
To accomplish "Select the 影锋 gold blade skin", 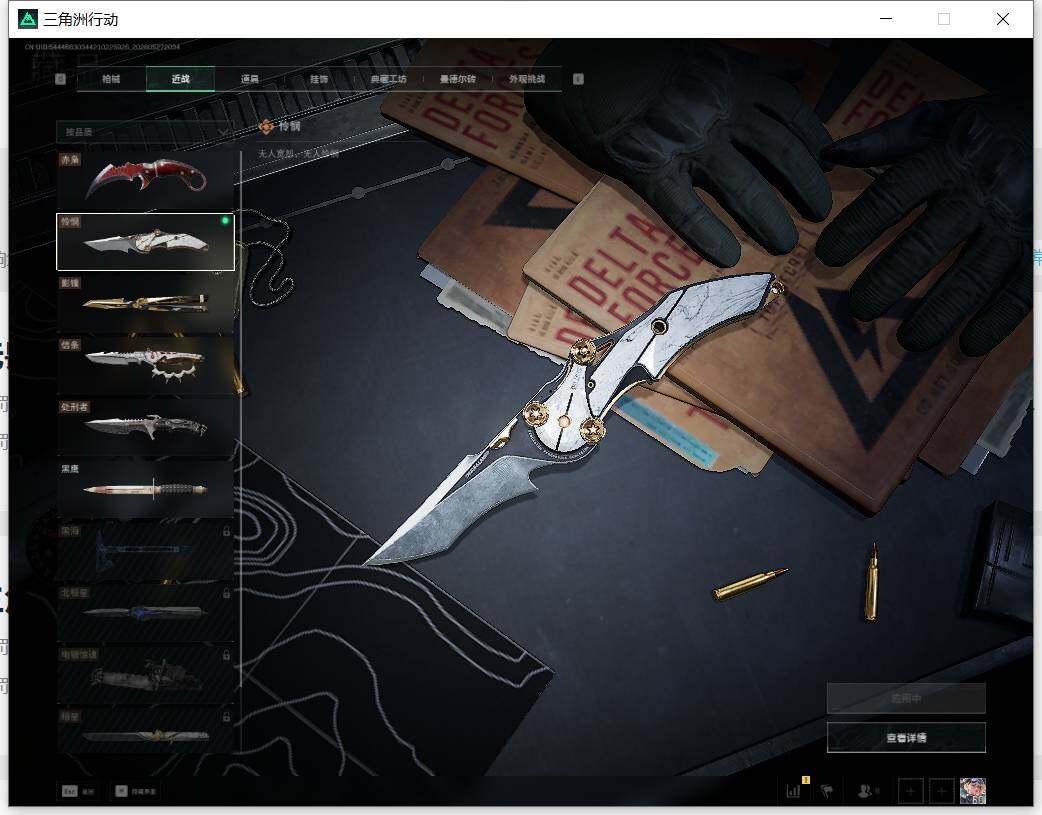I will tap(145, 304).
